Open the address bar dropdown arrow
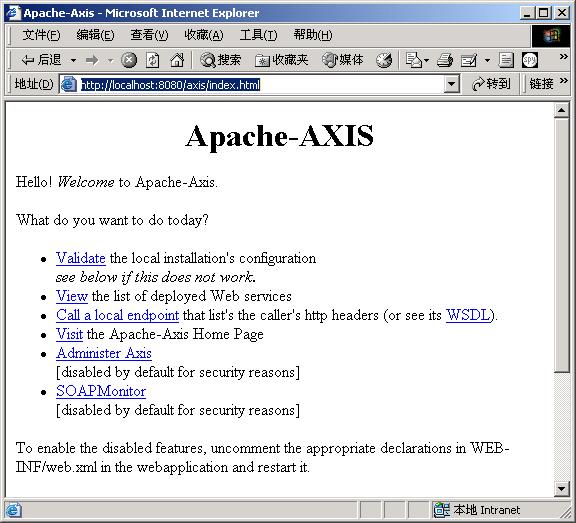The width and height of the screenshot is (576, 523). 451,84
